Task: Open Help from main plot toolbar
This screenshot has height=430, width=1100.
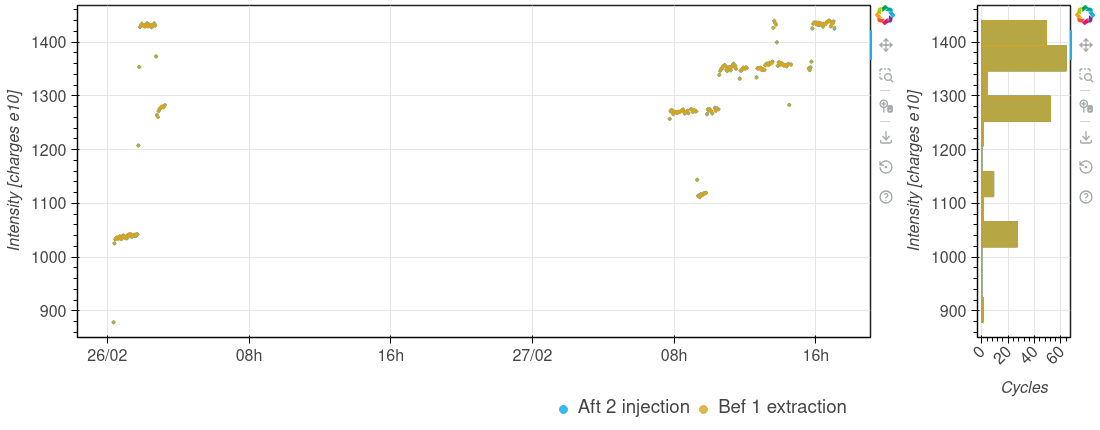Action: pyautogui.click(x=885, y=197)
